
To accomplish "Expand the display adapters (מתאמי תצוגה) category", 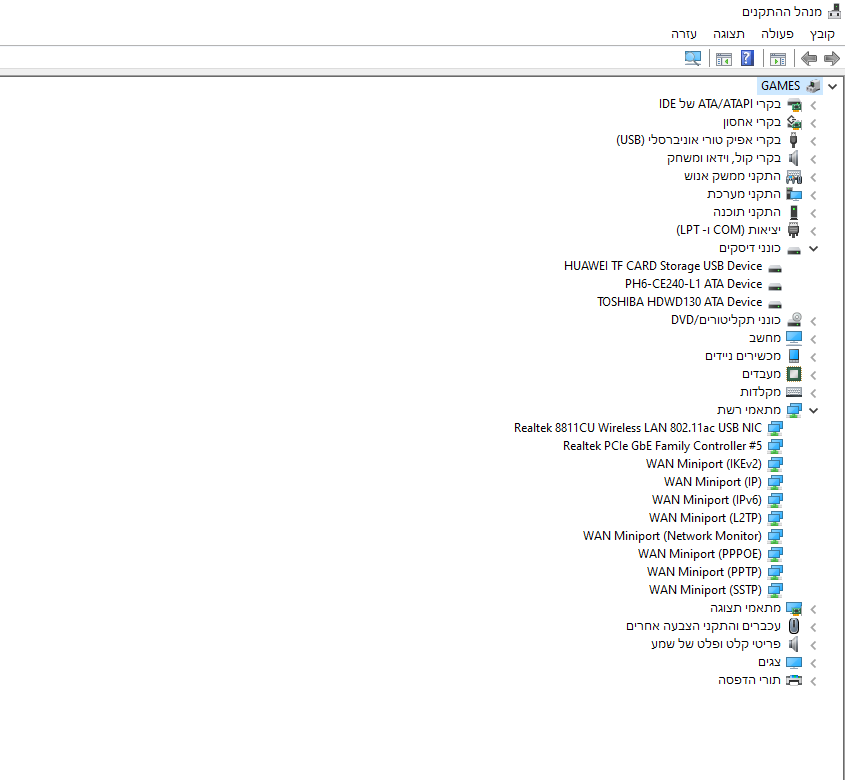I will 813,610.
